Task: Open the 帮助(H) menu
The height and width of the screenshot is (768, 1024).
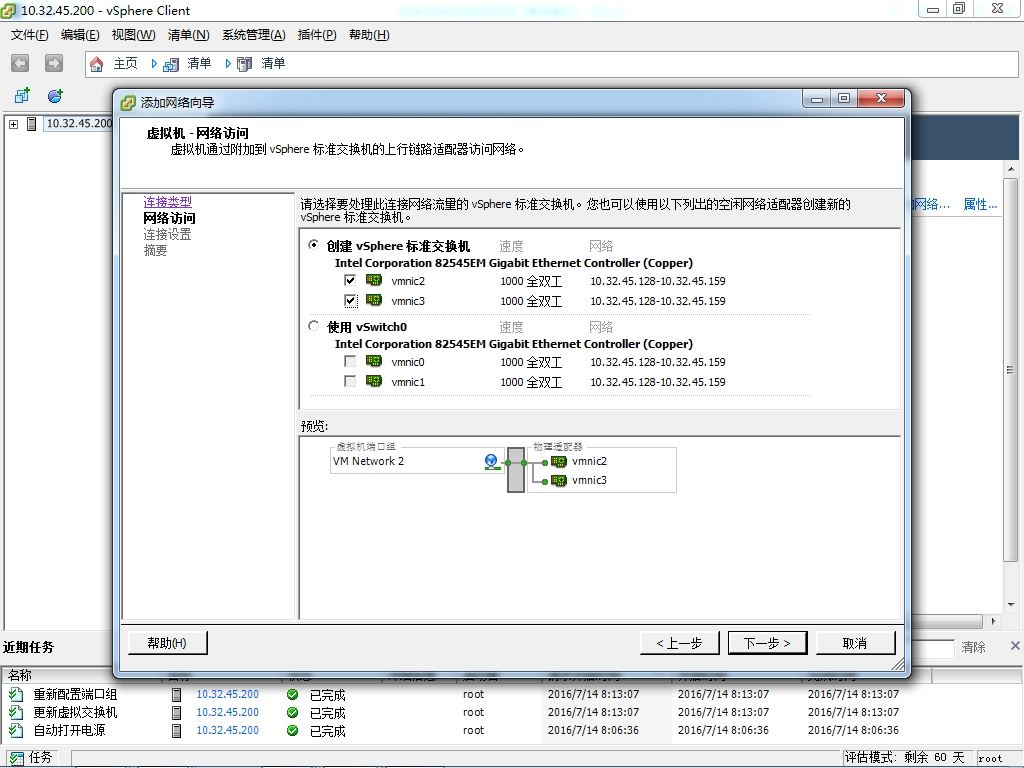Action: coord(369,35)
